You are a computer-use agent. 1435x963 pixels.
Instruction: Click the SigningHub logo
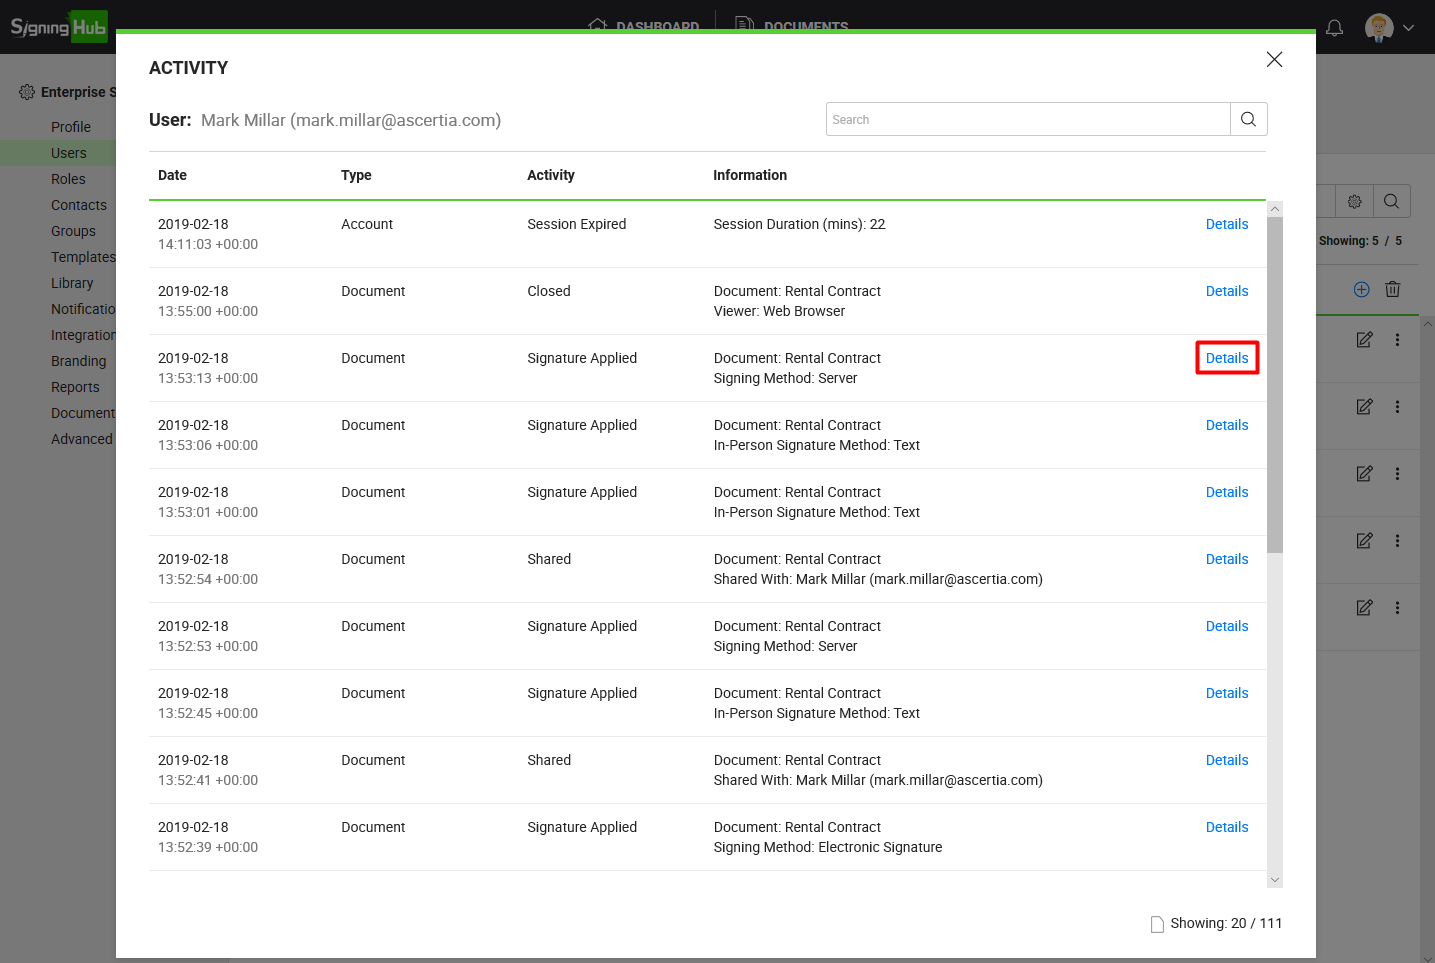pos(58,27)
